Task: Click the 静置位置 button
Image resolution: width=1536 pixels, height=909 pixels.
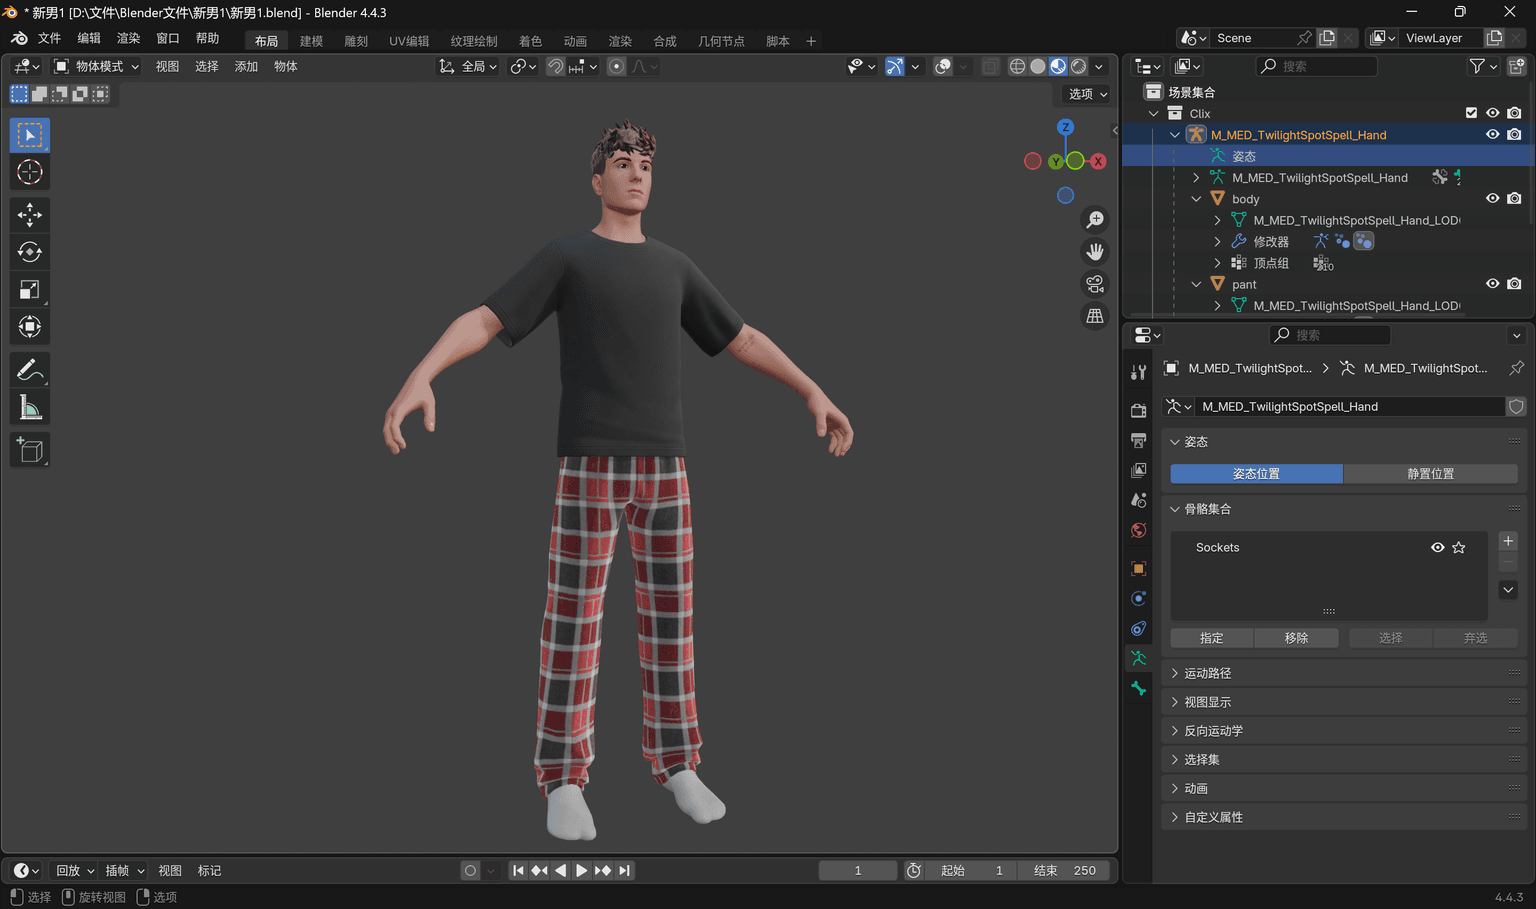Action: [x=1431, y=474]
